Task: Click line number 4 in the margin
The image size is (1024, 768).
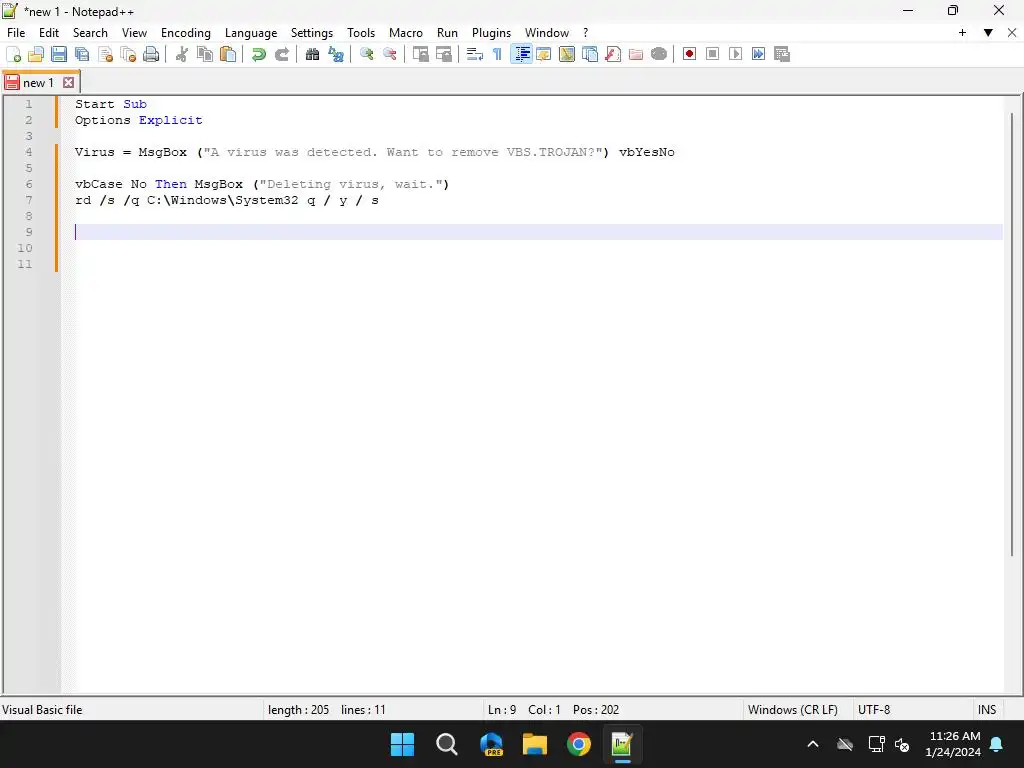Action: 29,152
